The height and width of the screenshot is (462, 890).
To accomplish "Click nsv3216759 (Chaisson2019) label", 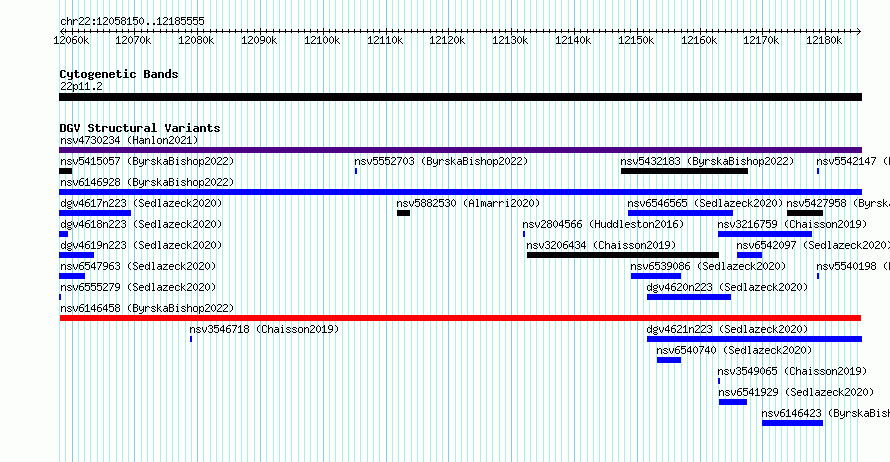I will point(792,224).
